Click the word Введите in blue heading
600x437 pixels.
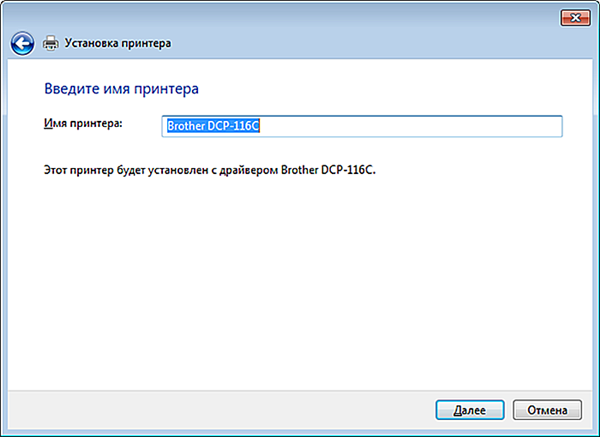(67, 89)
